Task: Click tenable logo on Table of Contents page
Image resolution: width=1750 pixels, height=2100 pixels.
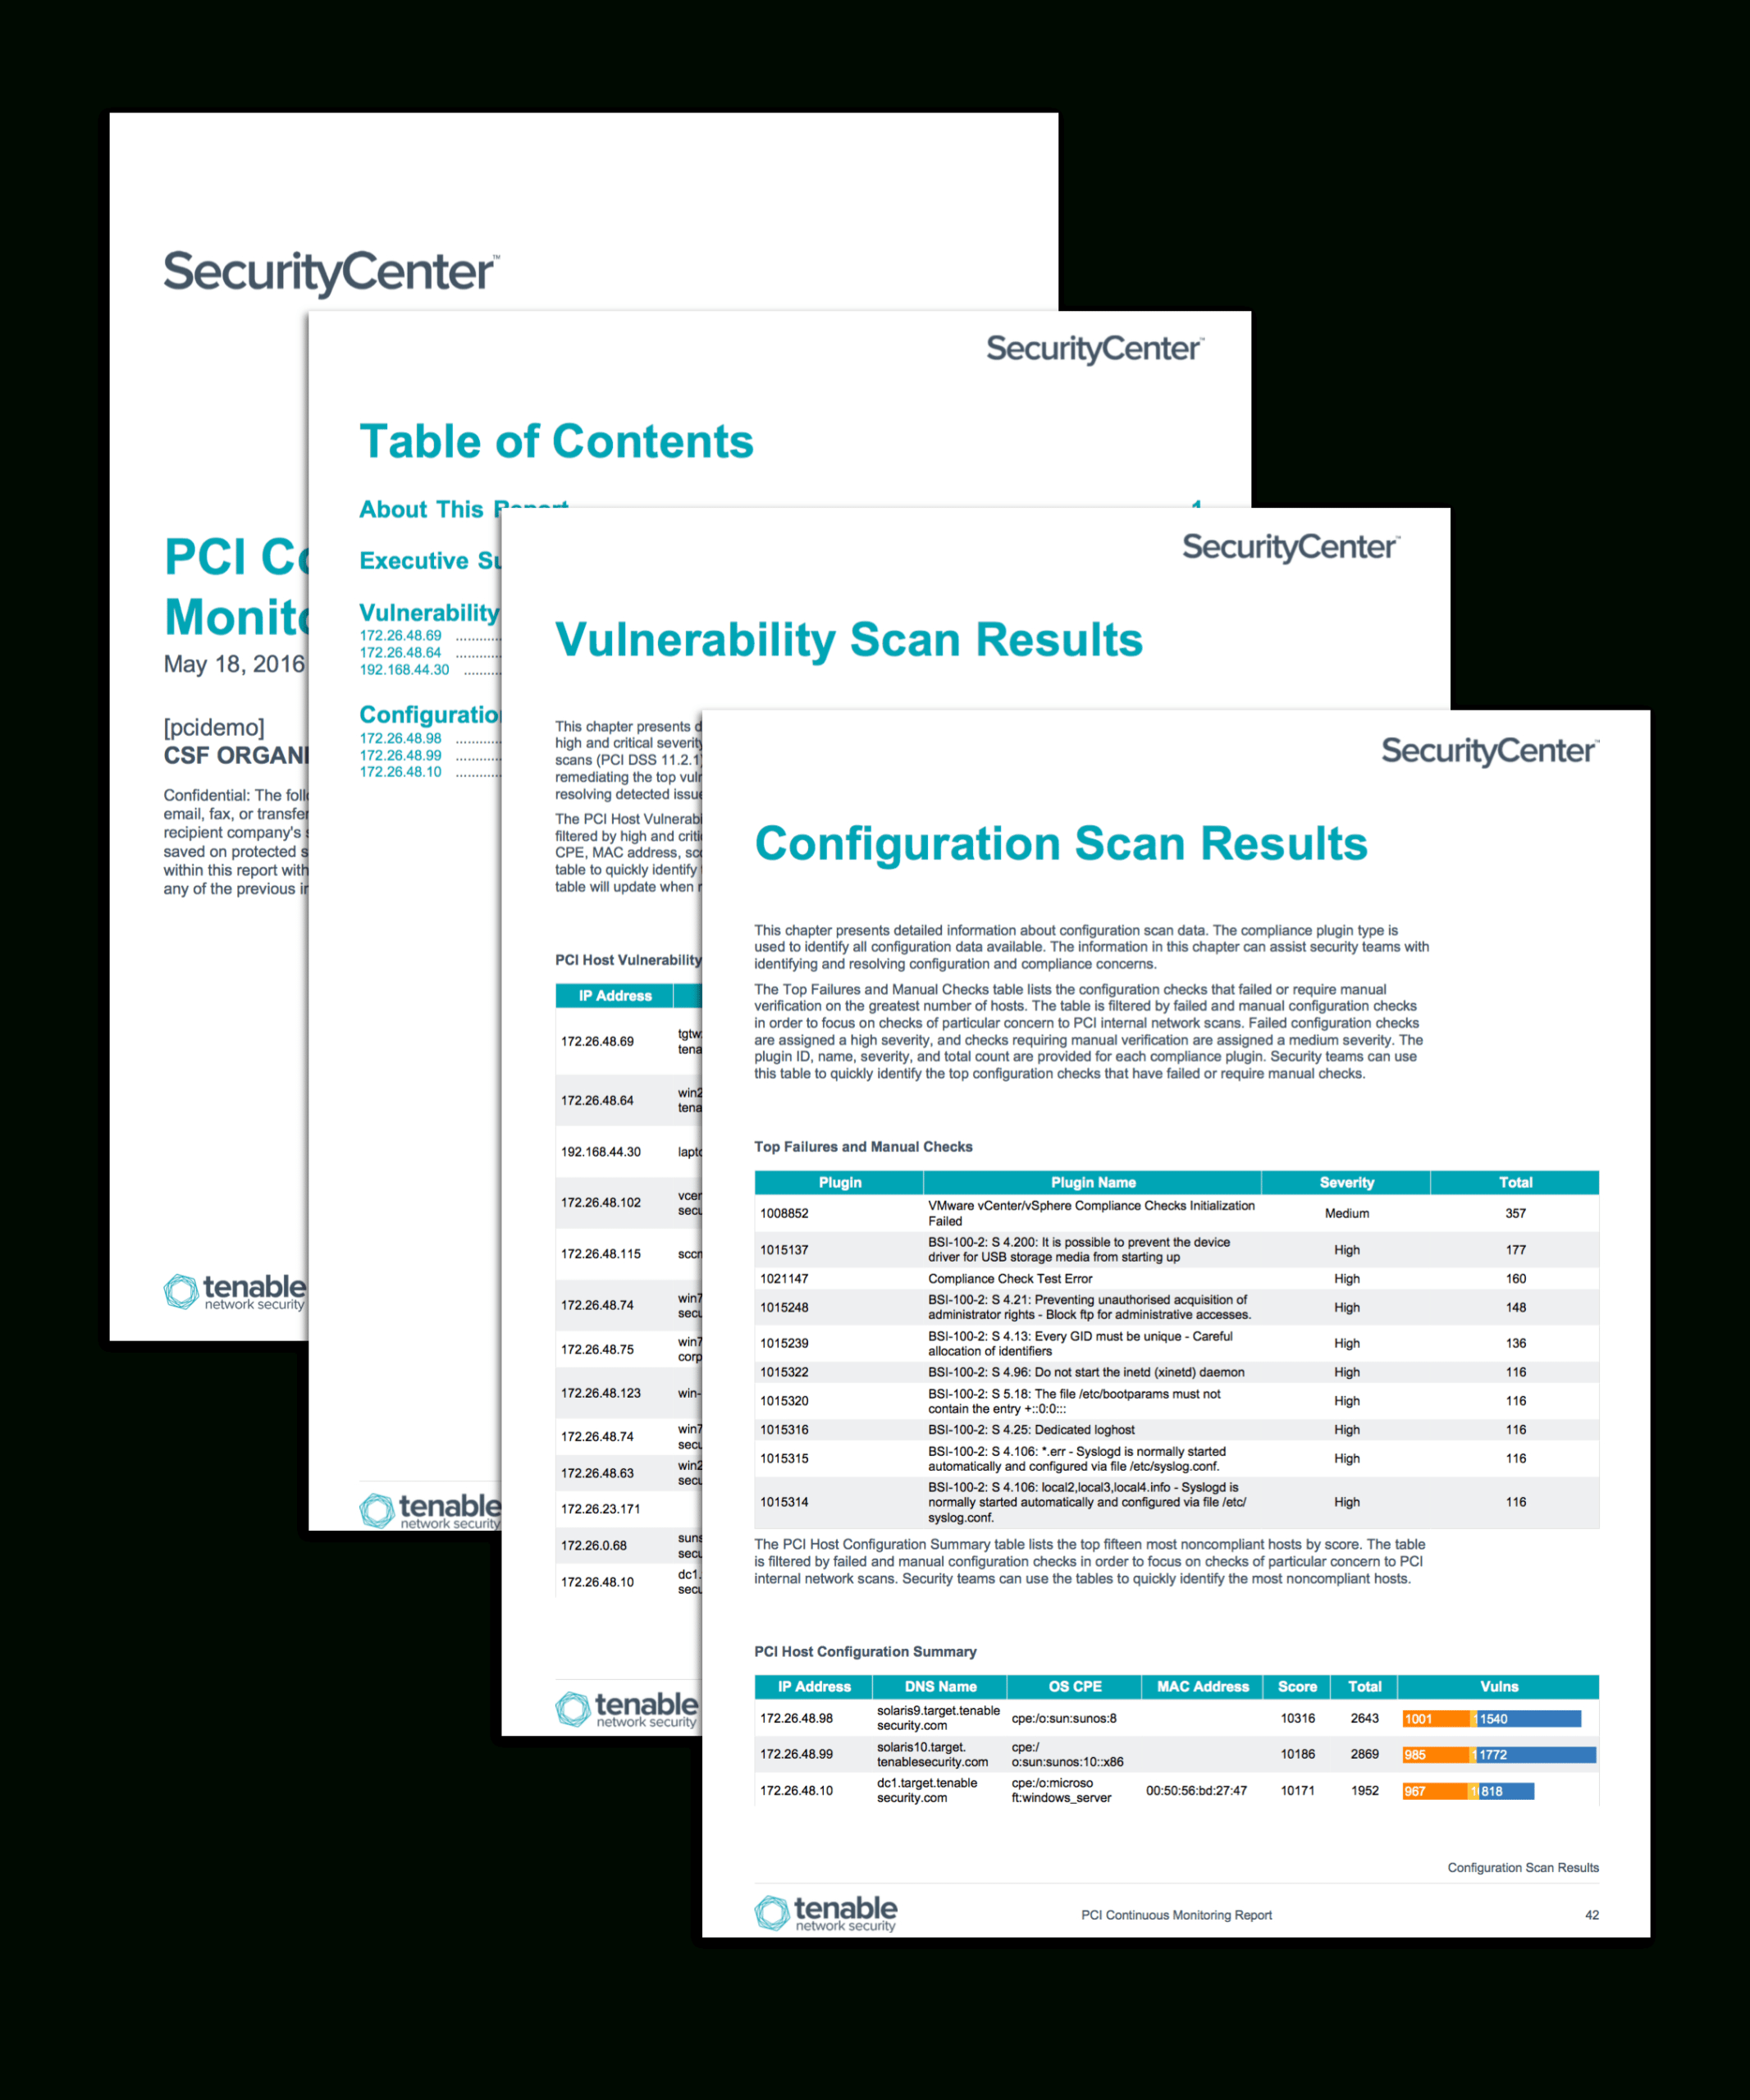Action: point(431,1510)
